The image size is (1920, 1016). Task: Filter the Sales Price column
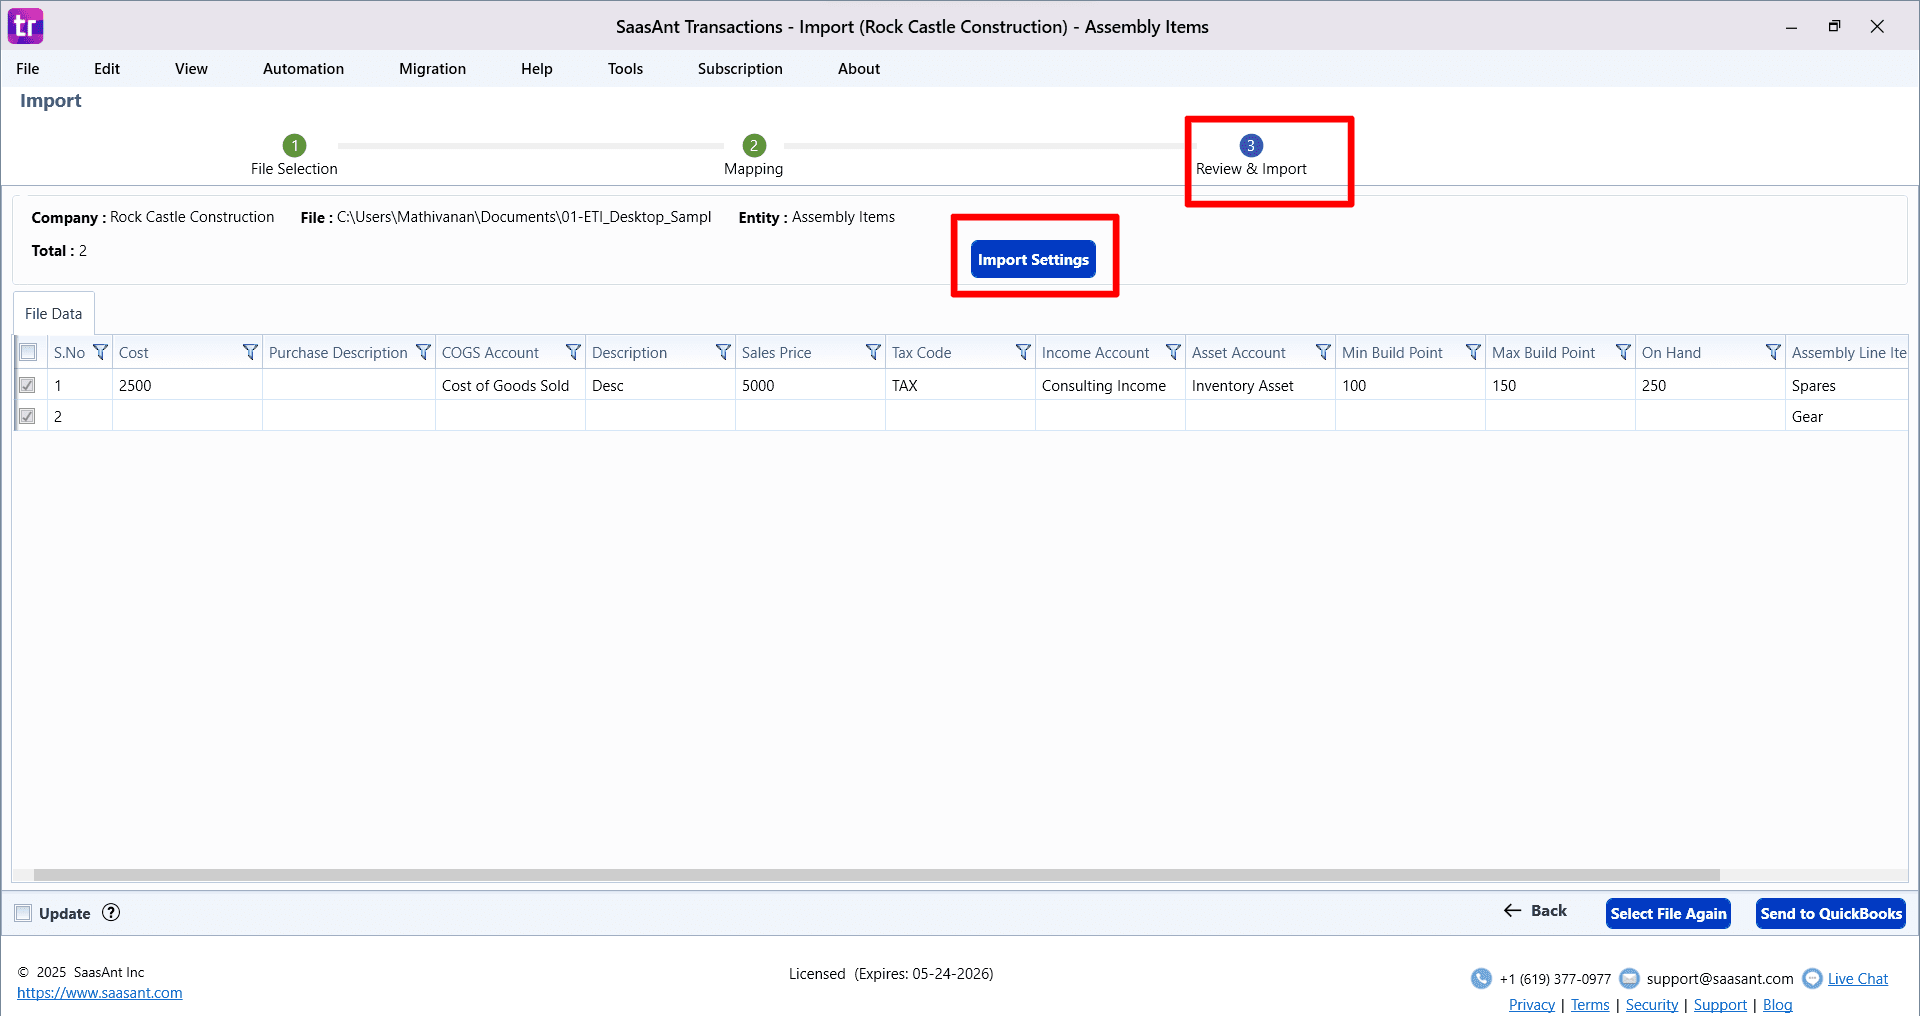pos(873,352)
